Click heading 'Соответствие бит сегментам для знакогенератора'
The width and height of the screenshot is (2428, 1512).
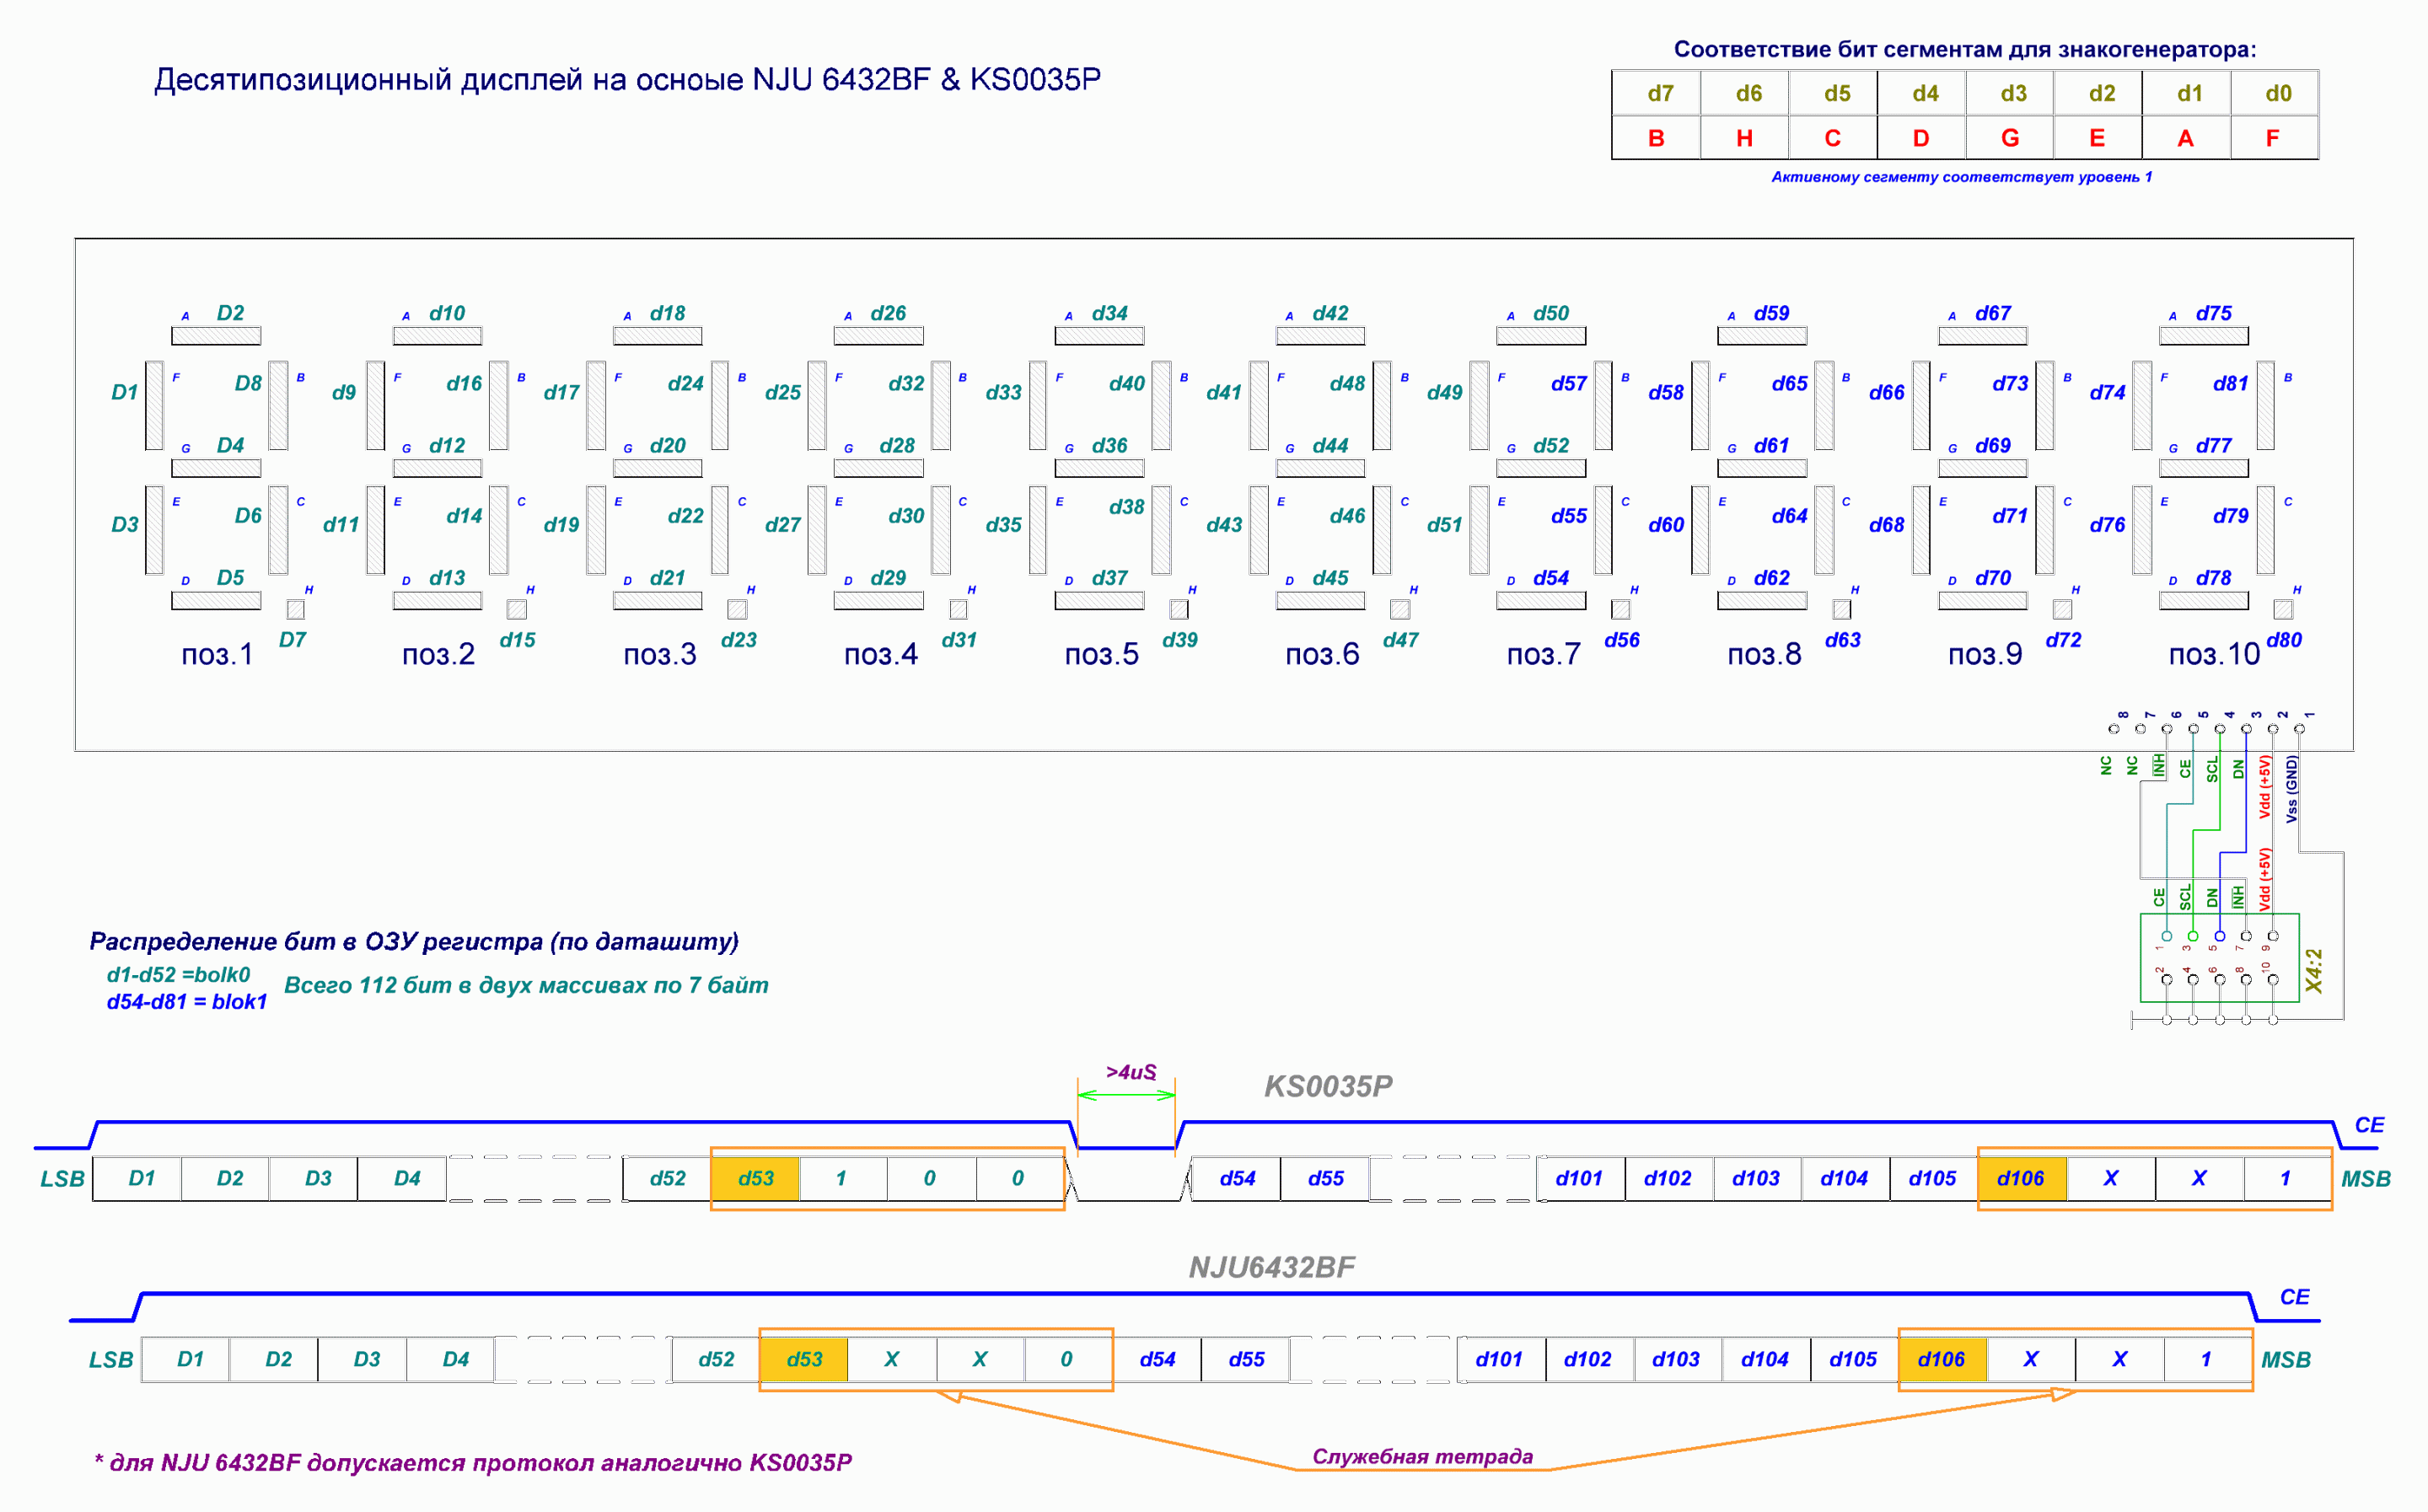pyautogui.click(x=1964, y=49)
